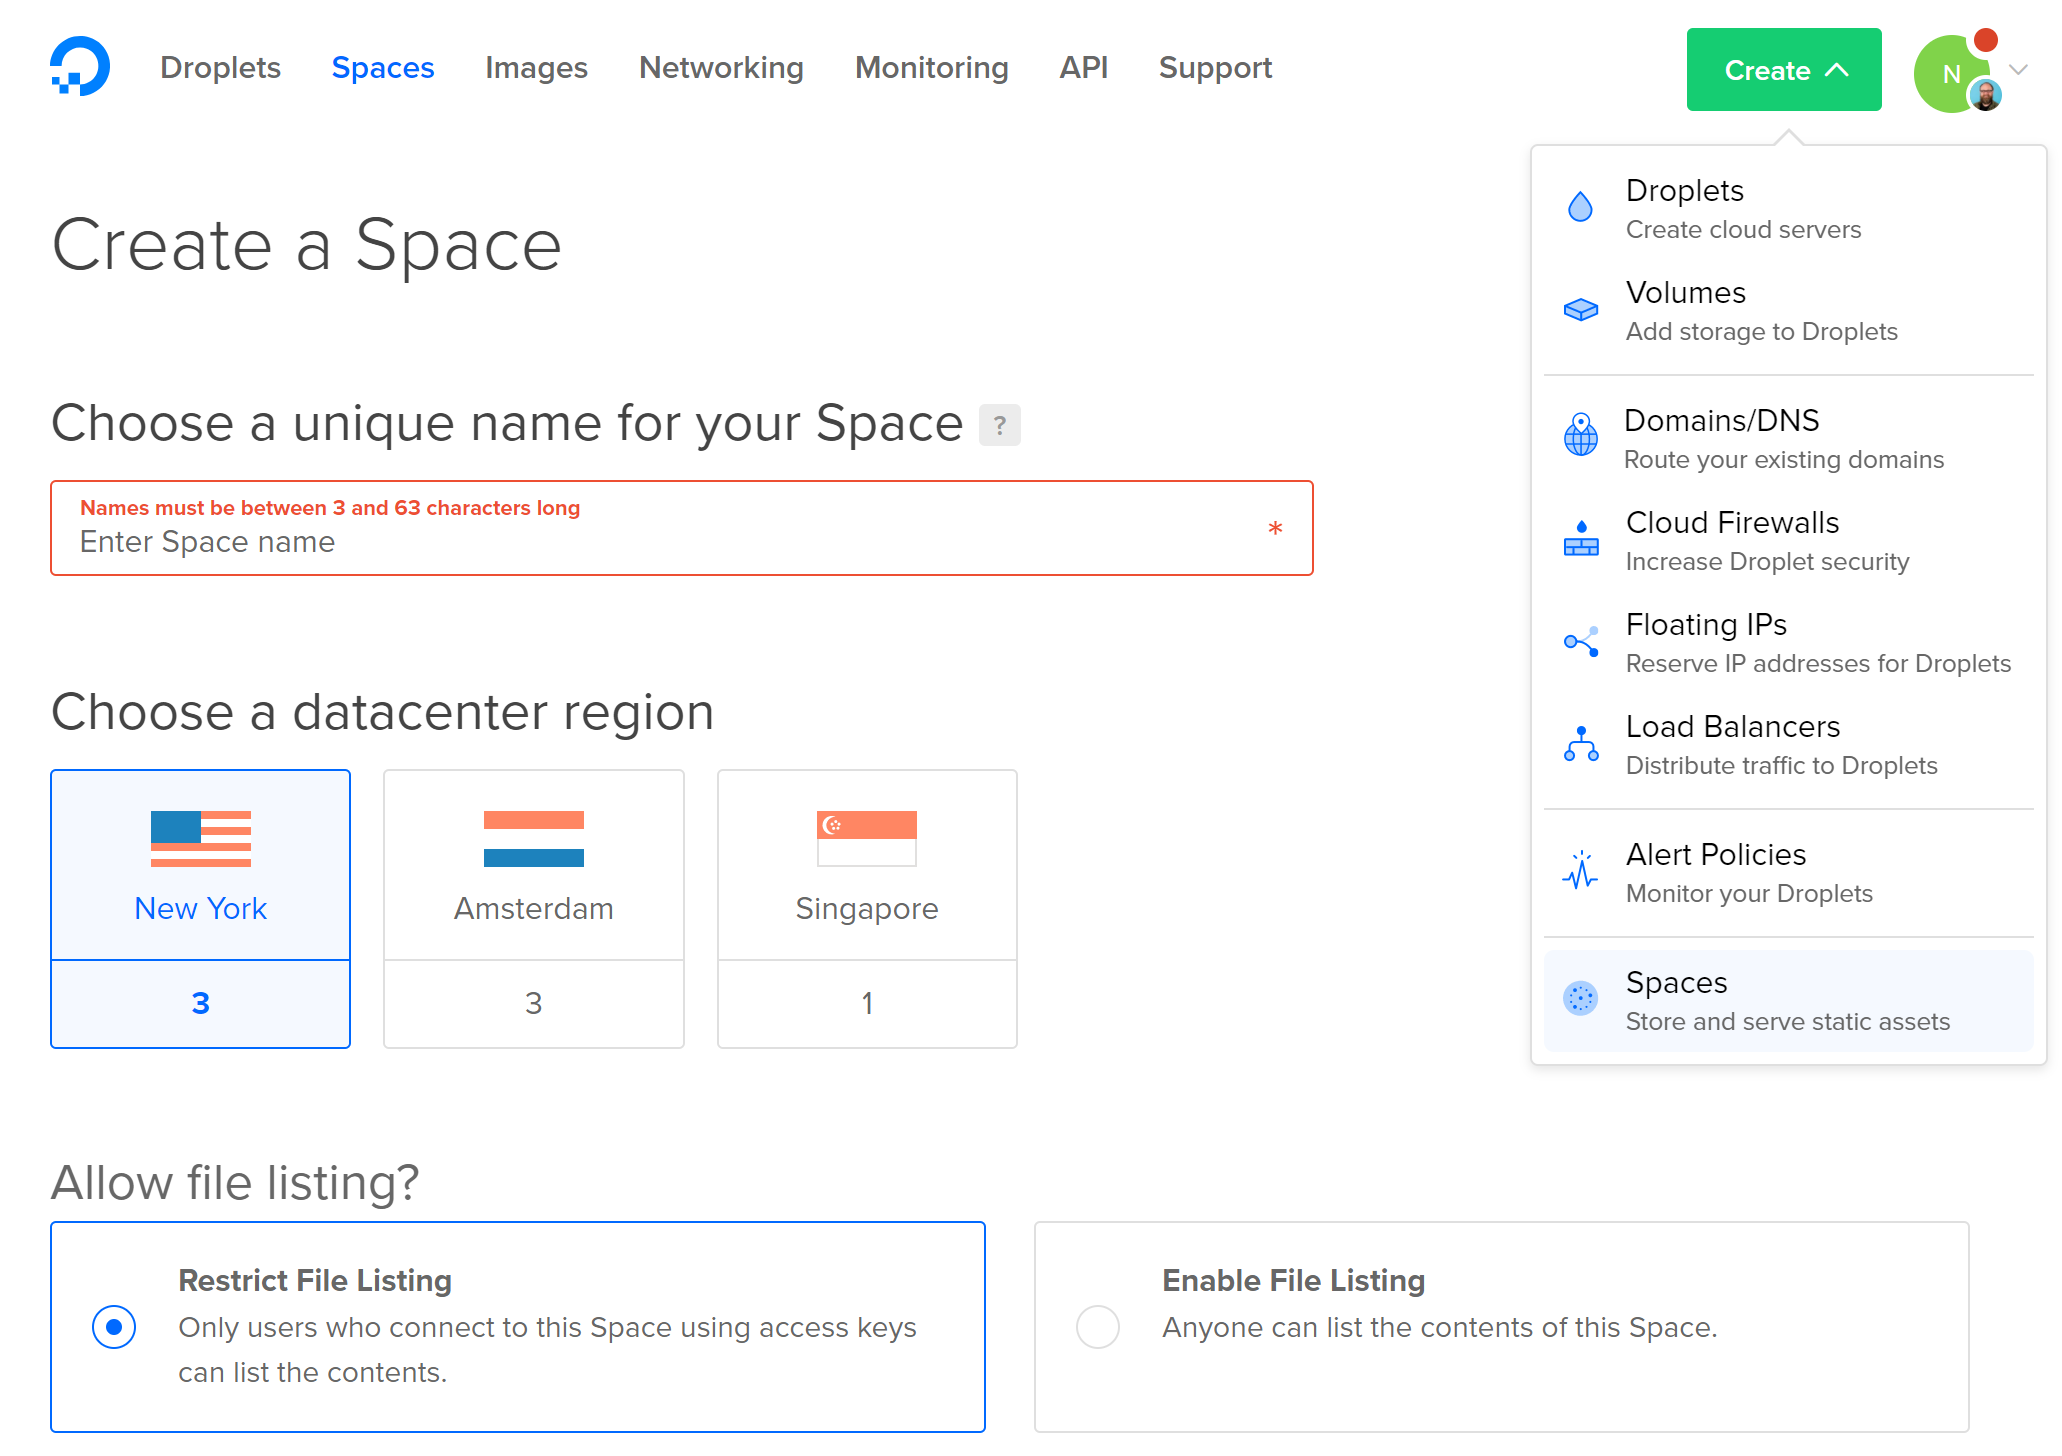This screenshot has width=2062, height=1456.
Task: Click the small profile photo badge
Action: (1986, 96)
